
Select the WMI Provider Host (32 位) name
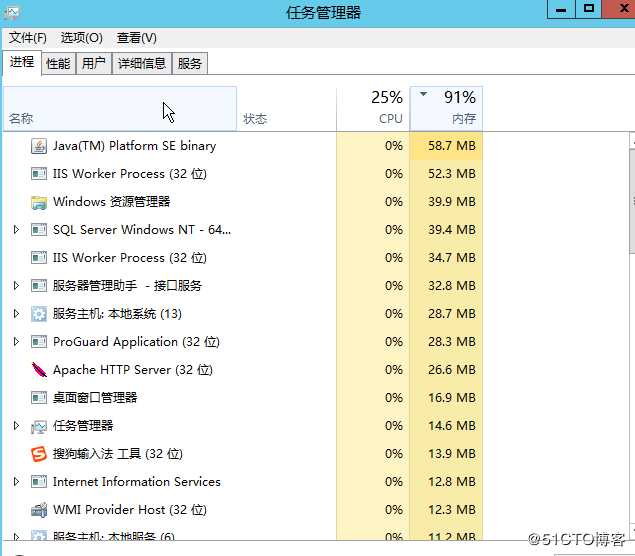(x=130, y=509)
